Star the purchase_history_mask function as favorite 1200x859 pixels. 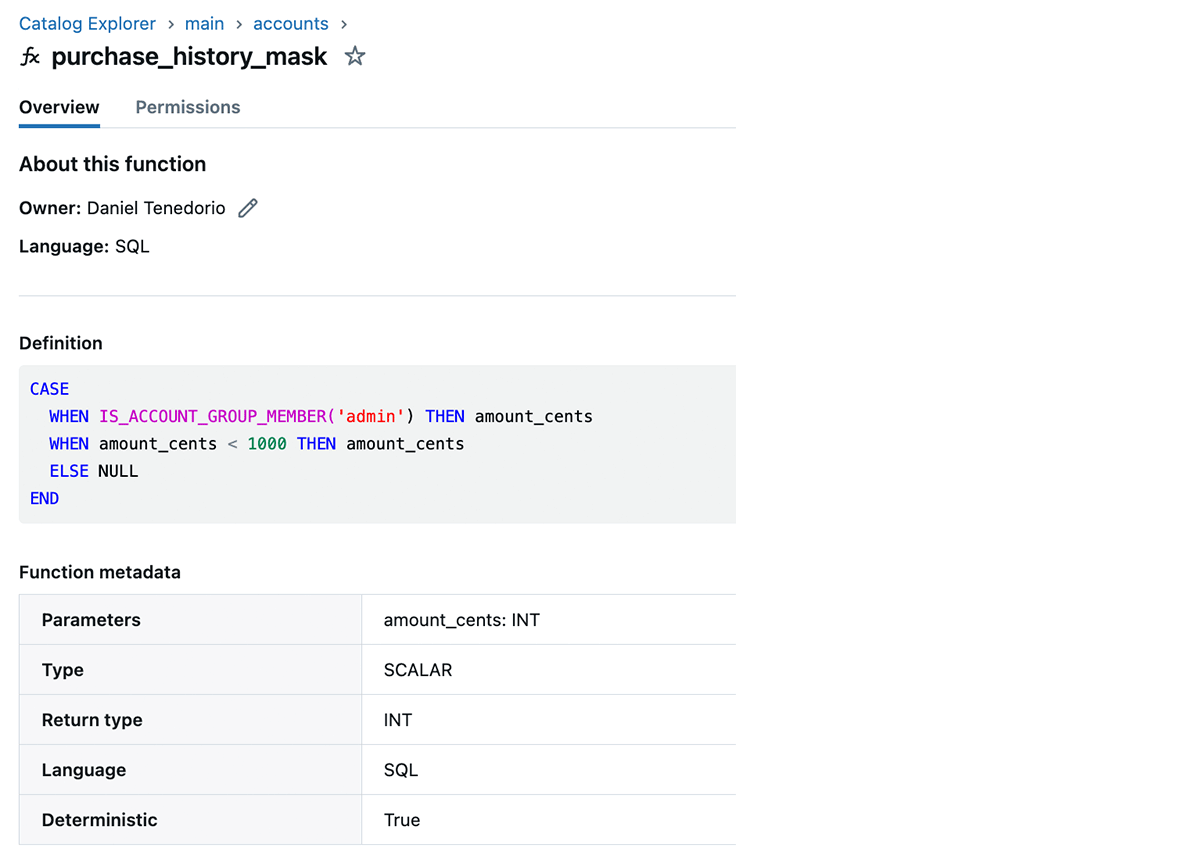pyautogui.click(x=355, y=57)
